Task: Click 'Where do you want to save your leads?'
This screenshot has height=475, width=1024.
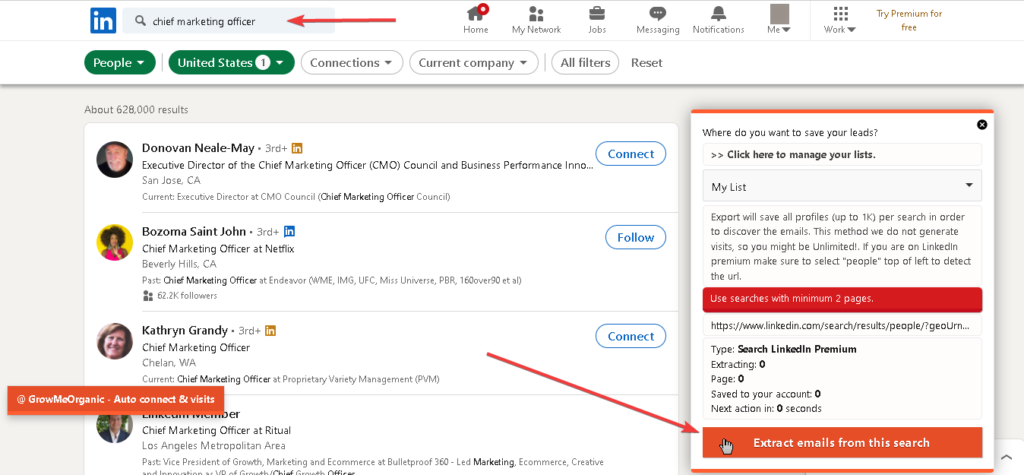Action: [790, 133]
